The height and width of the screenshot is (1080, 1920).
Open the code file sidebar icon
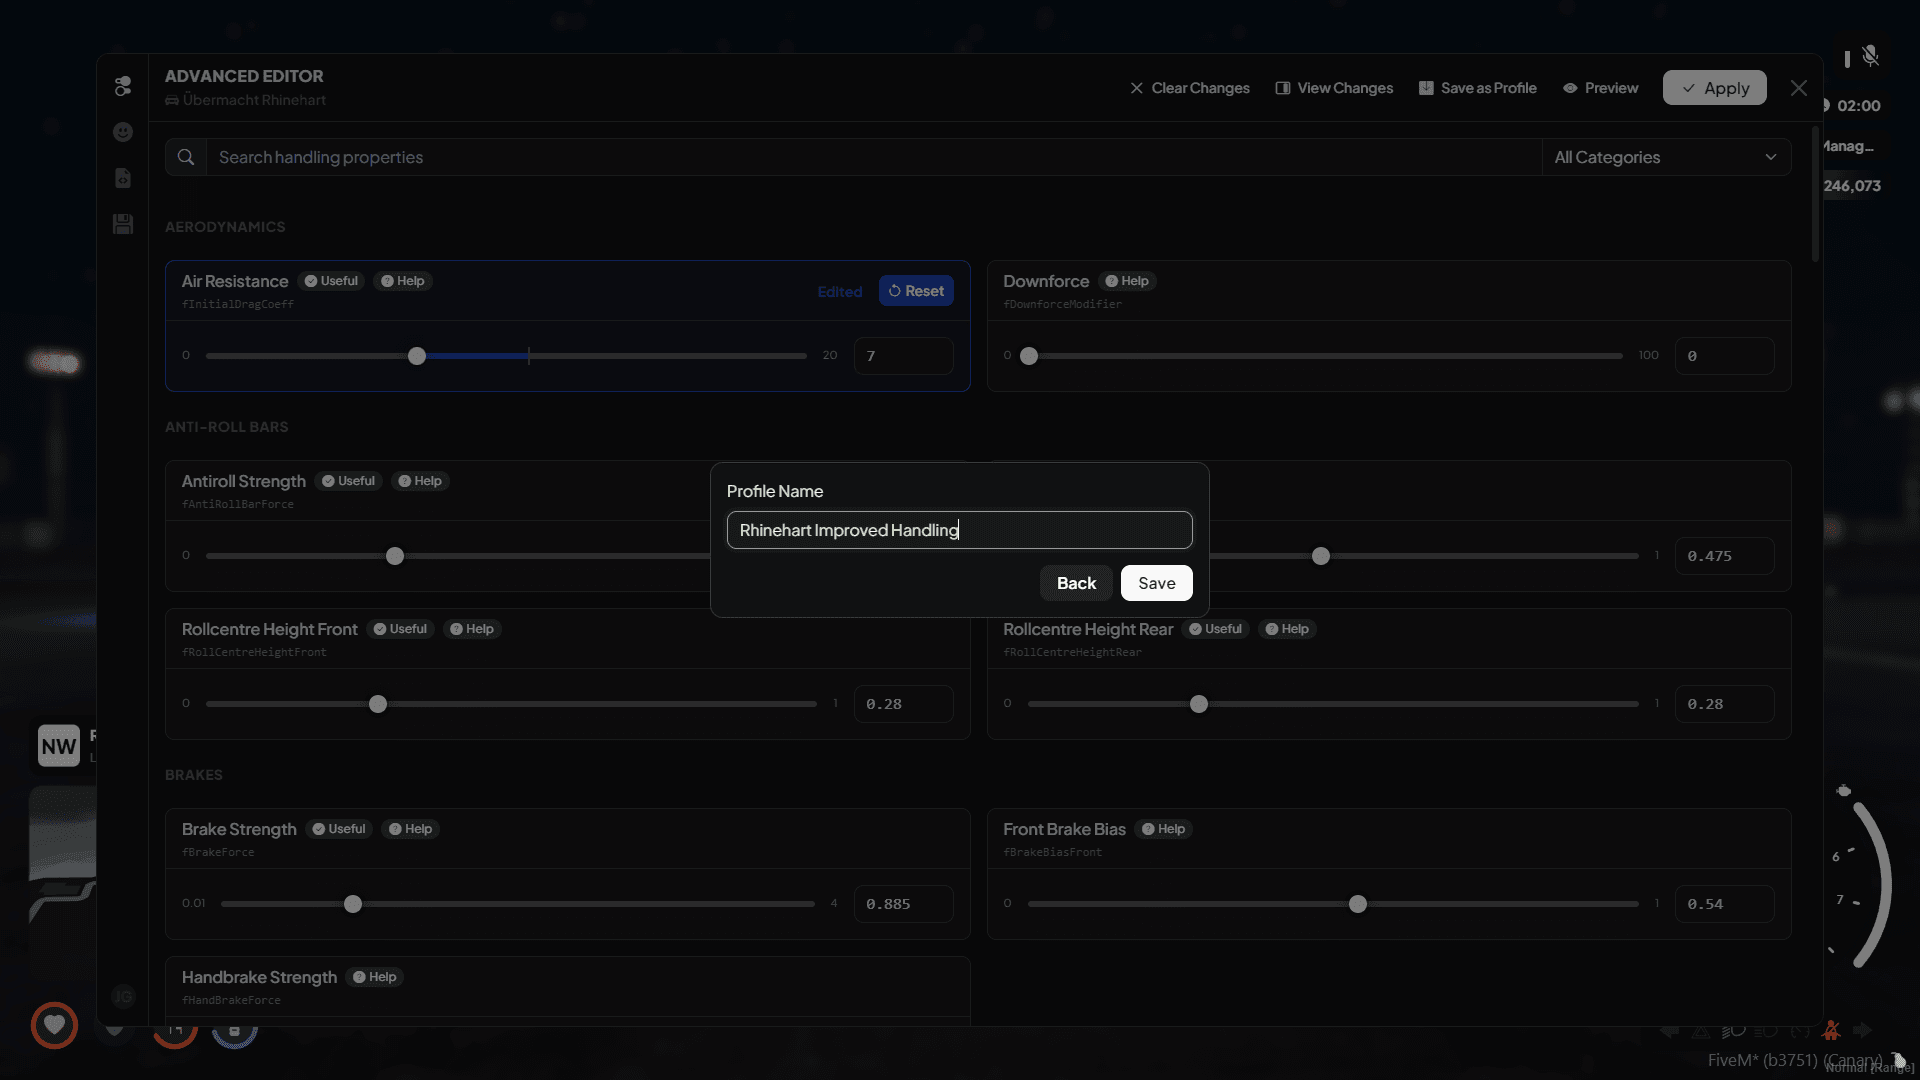coord(123,178)
